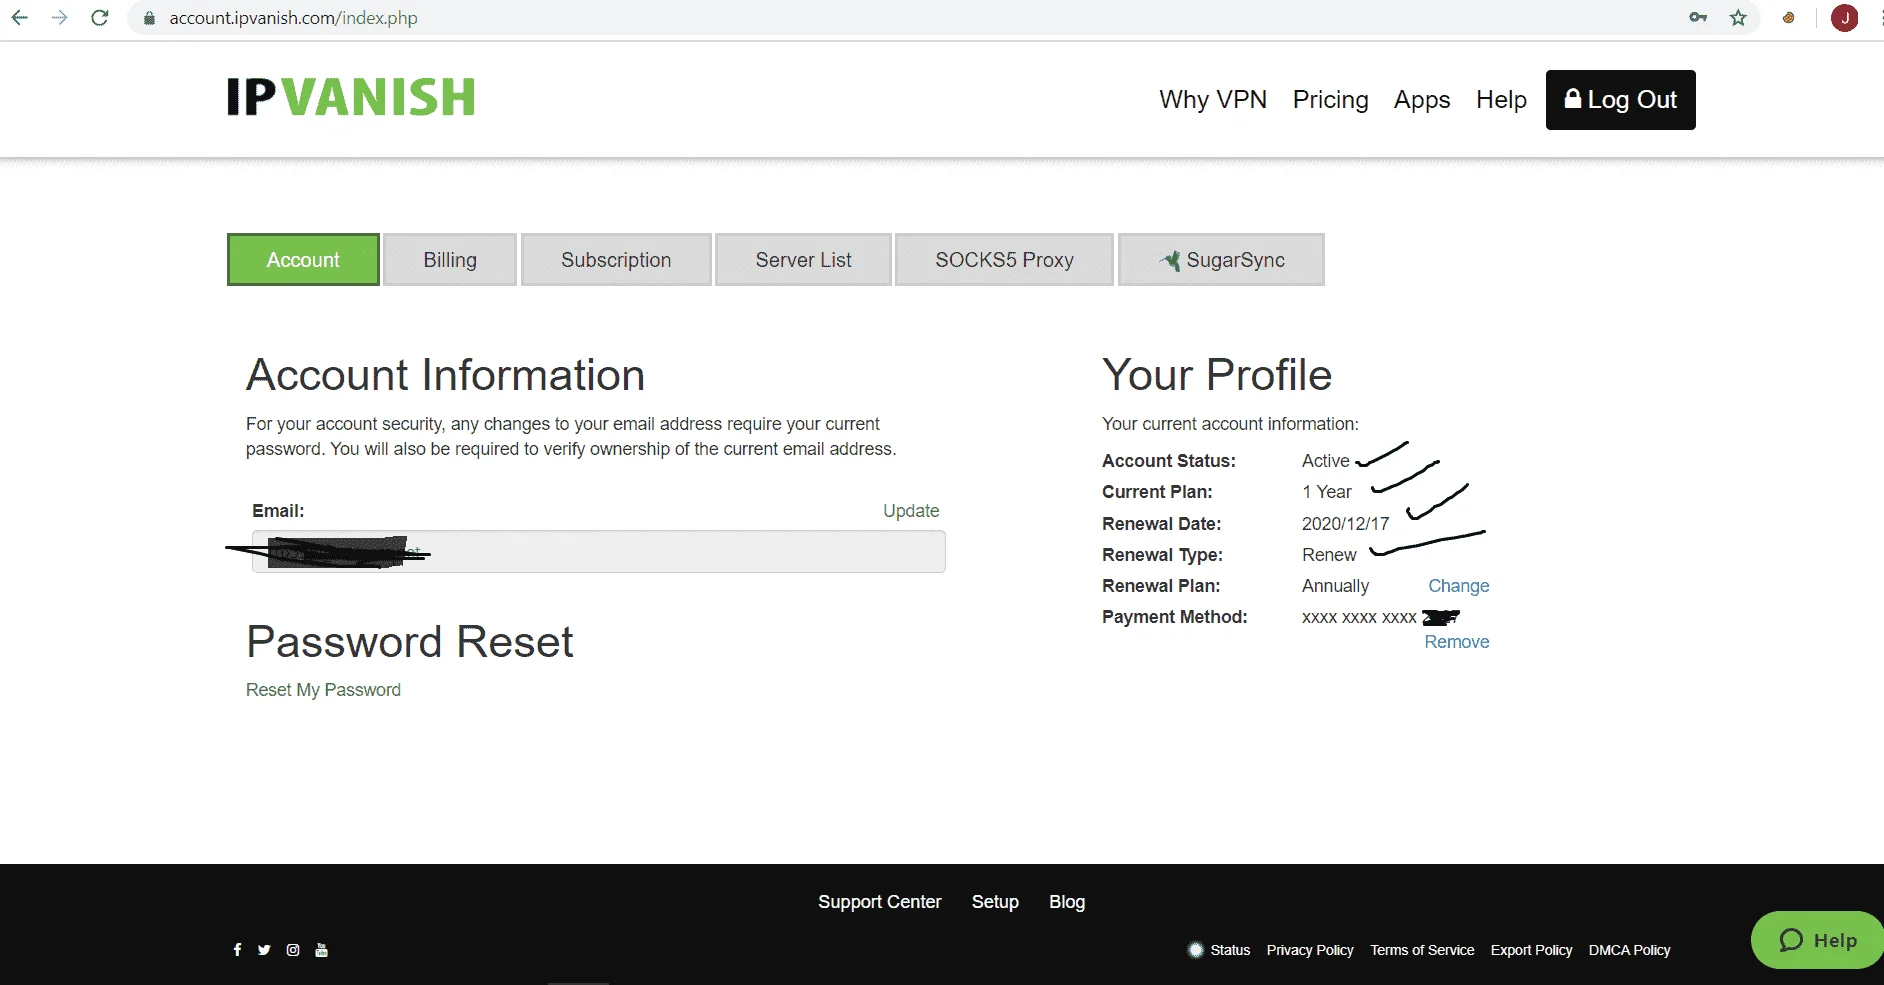Viewport: 1884px width, 985px height.
Task: Go to Pricing page
Action: coord(1330,100)
